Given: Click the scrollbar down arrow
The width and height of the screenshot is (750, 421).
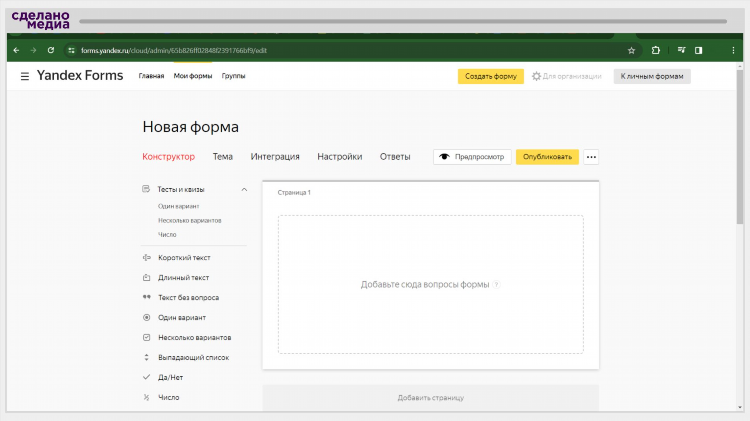Looking at the screenshot, I should coord(740,407).
